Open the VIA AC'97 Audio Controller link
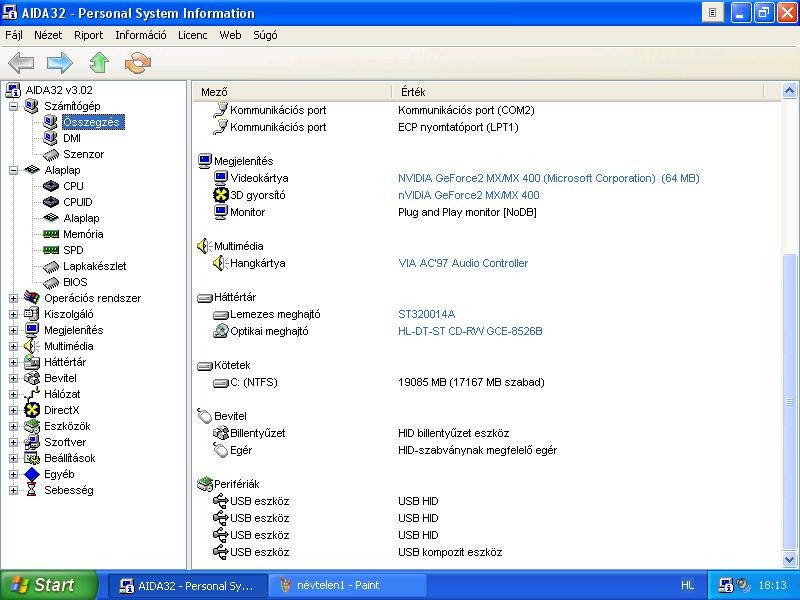The image size is (800, 600). point(463,263)
